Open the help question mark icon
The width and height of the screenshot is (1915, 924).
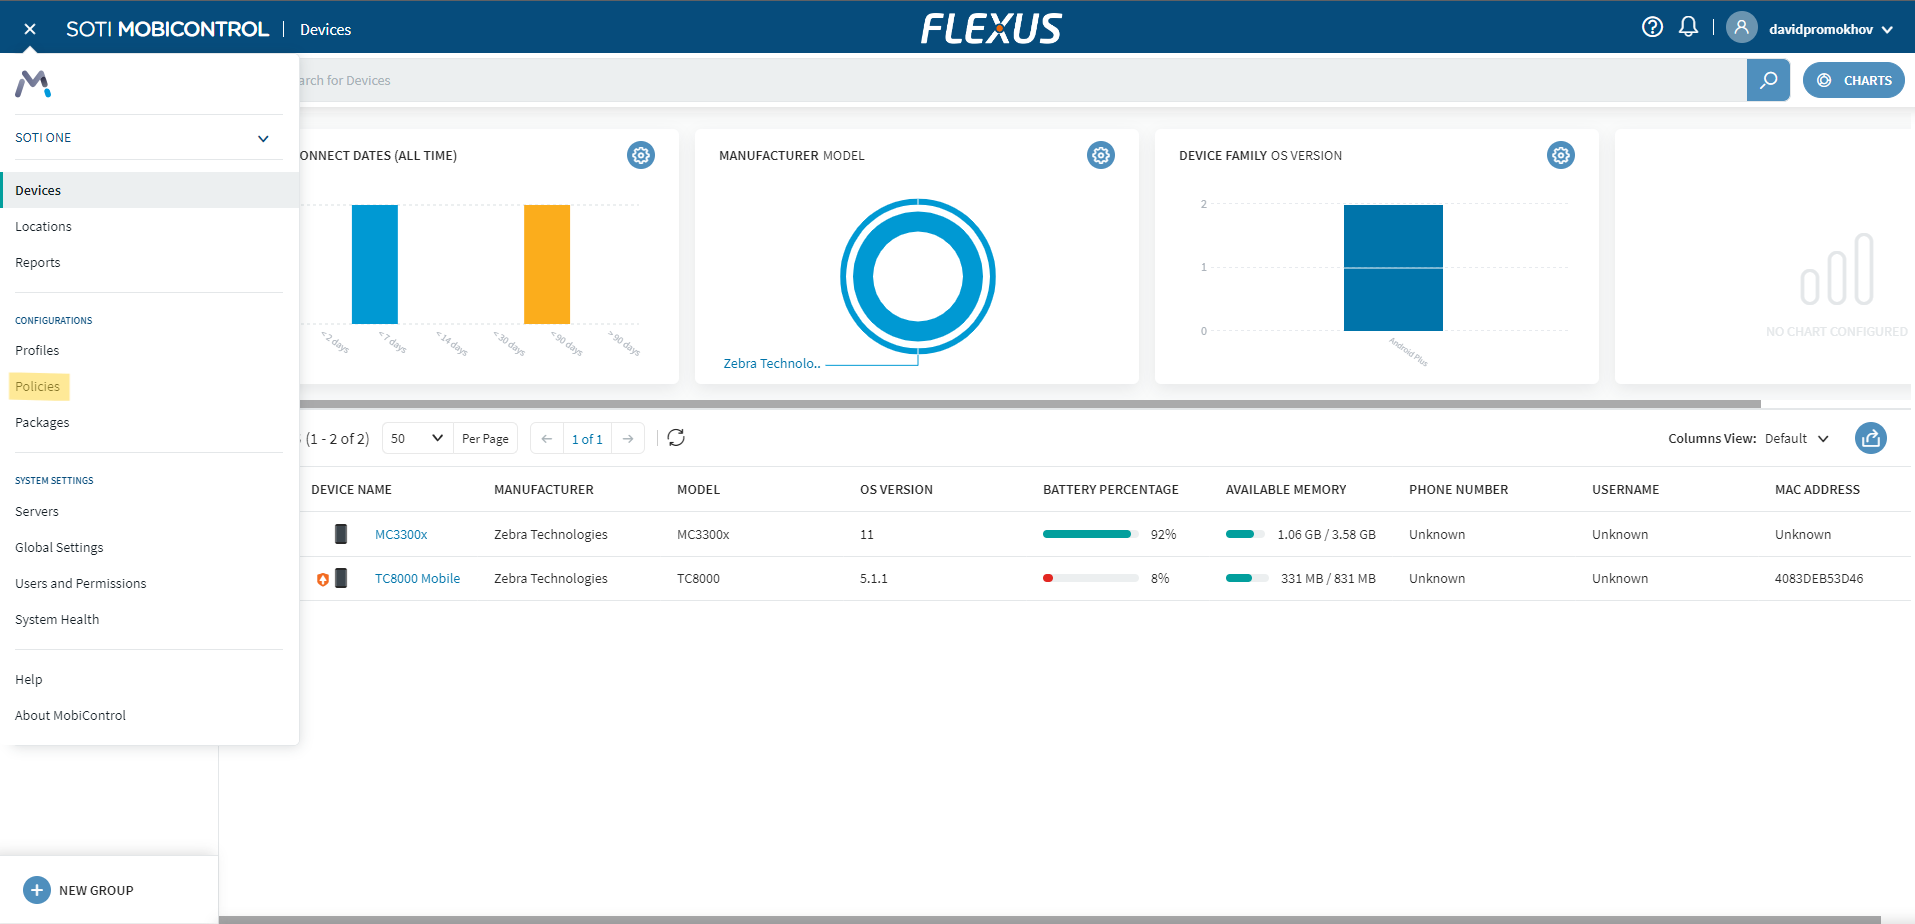1652,27
